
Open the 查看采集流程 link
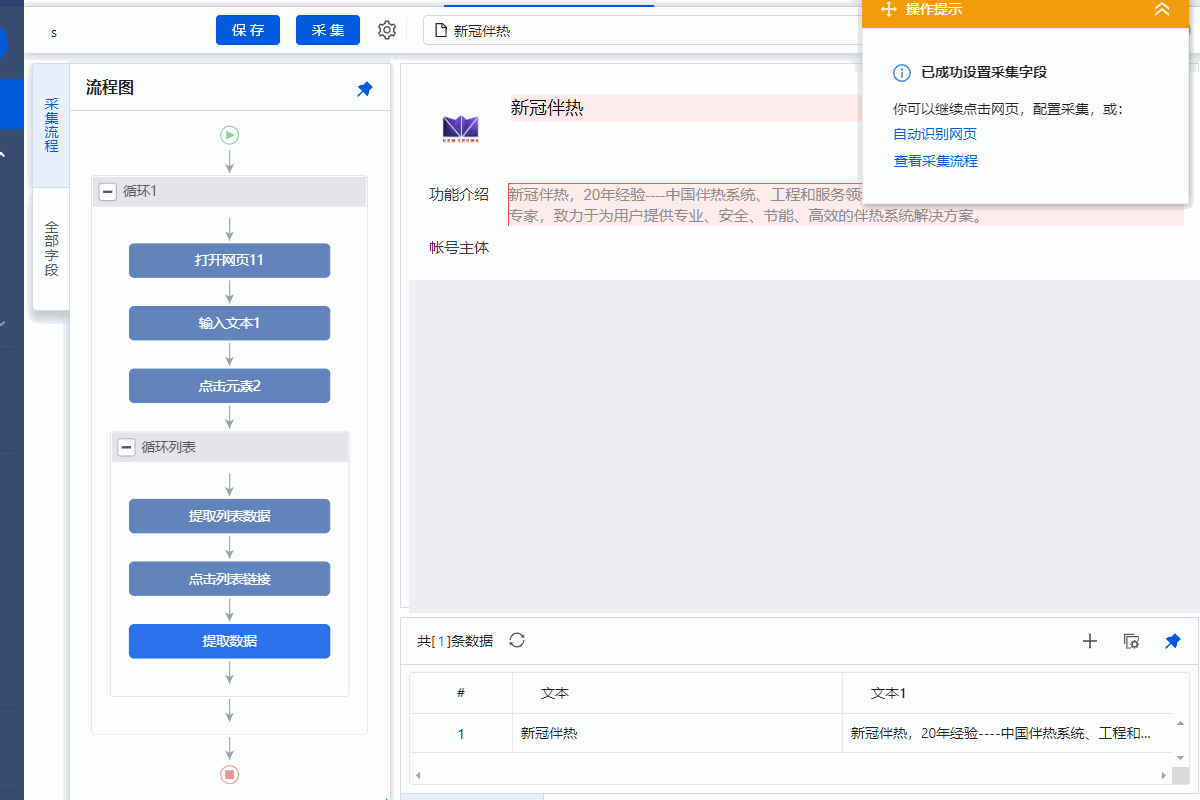click(935, 161)
